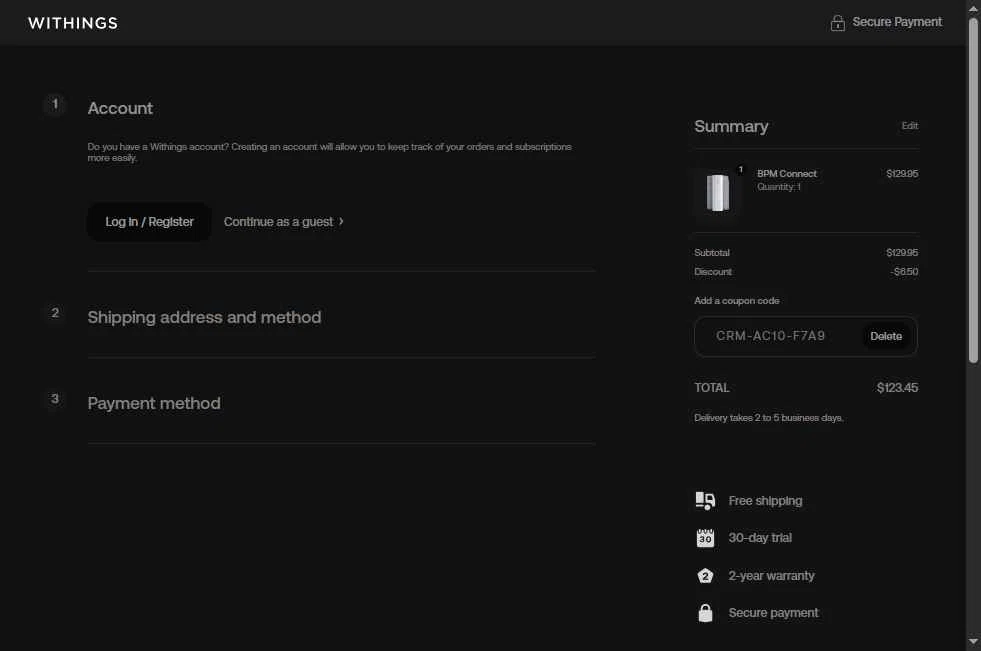Image resolution: width=981 pixels, height=651 pixels.
Task: Select the Account step heading
Action: [x=120, y=108]
